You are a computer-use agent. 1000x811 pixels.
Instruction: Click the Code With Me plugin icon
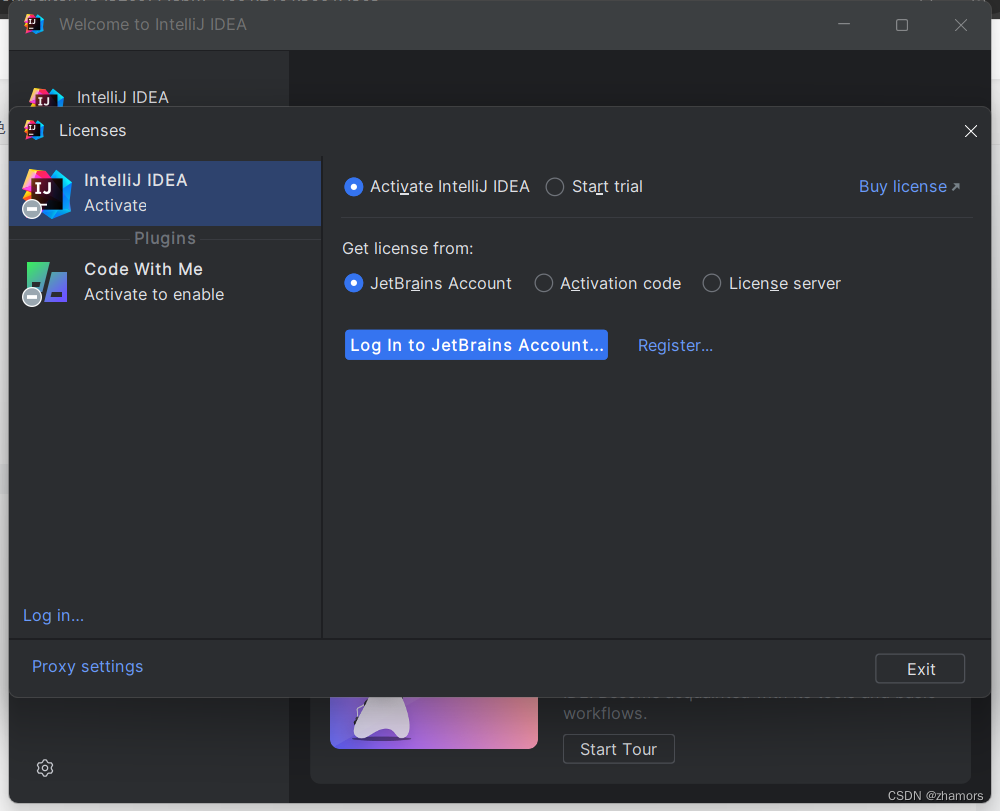pos(46,282)
